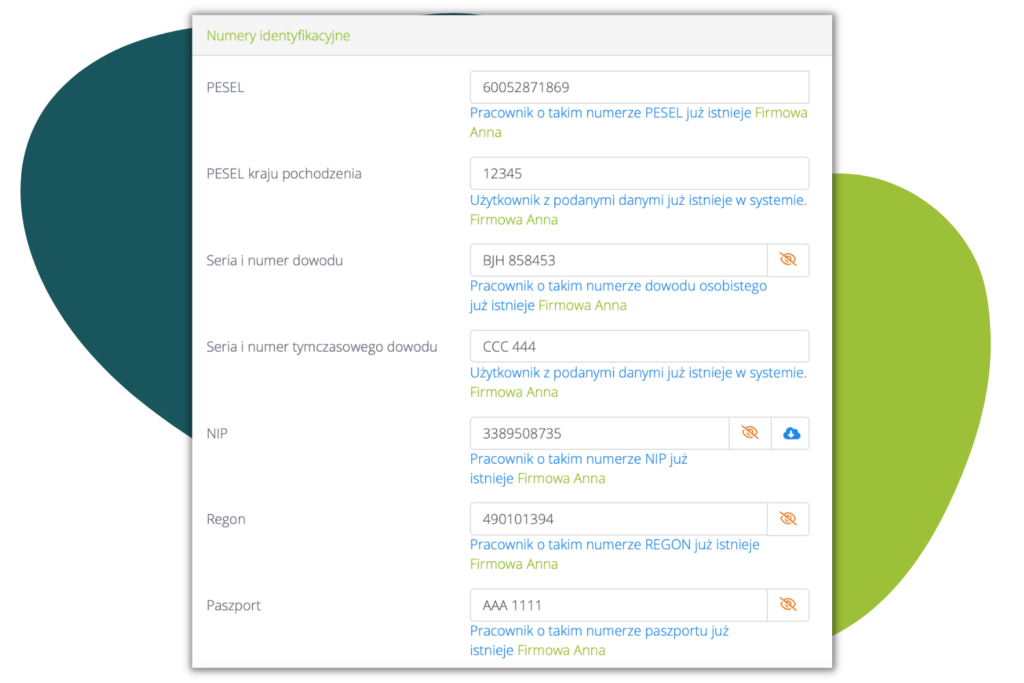
Task: Click the cloud download icon beside NIP
Action: point(791,433)
